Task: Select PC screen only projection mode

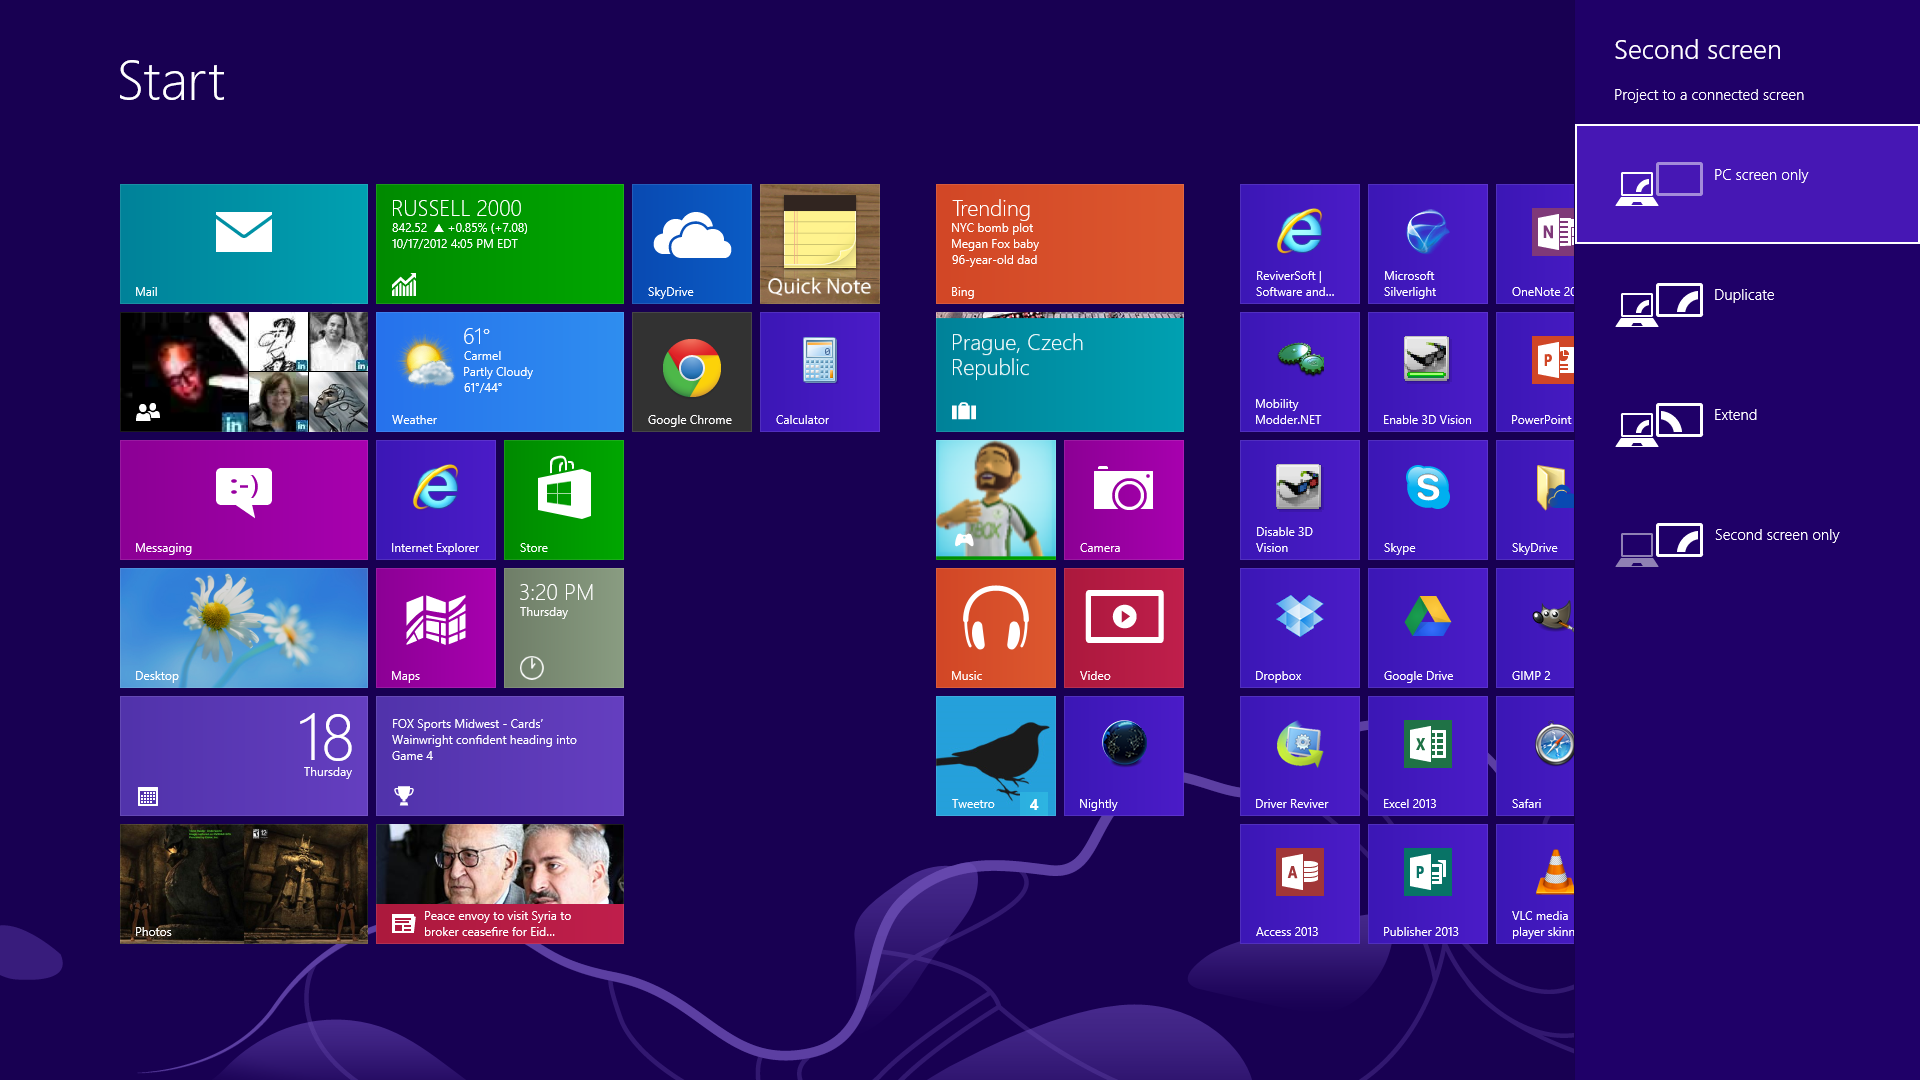Action: pos(1747,184)
